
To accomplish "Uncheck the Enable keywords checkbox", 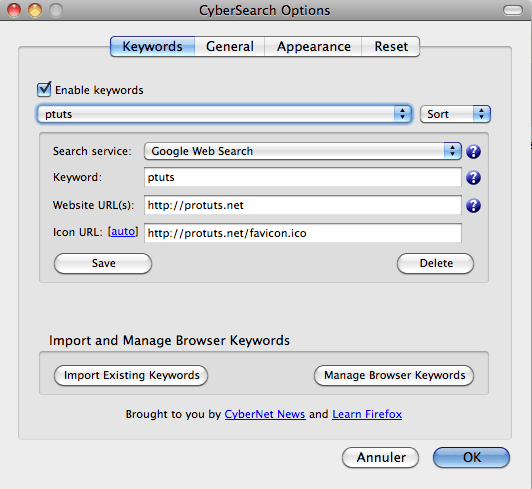I will point(44,90).
